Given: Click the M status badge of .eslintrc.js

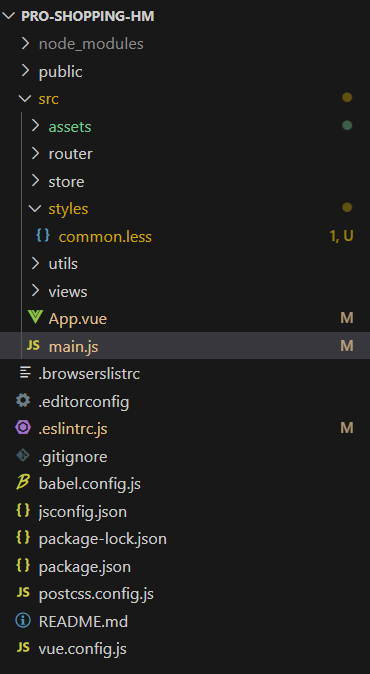Looking at the screenshot, I should pos(347,428).
